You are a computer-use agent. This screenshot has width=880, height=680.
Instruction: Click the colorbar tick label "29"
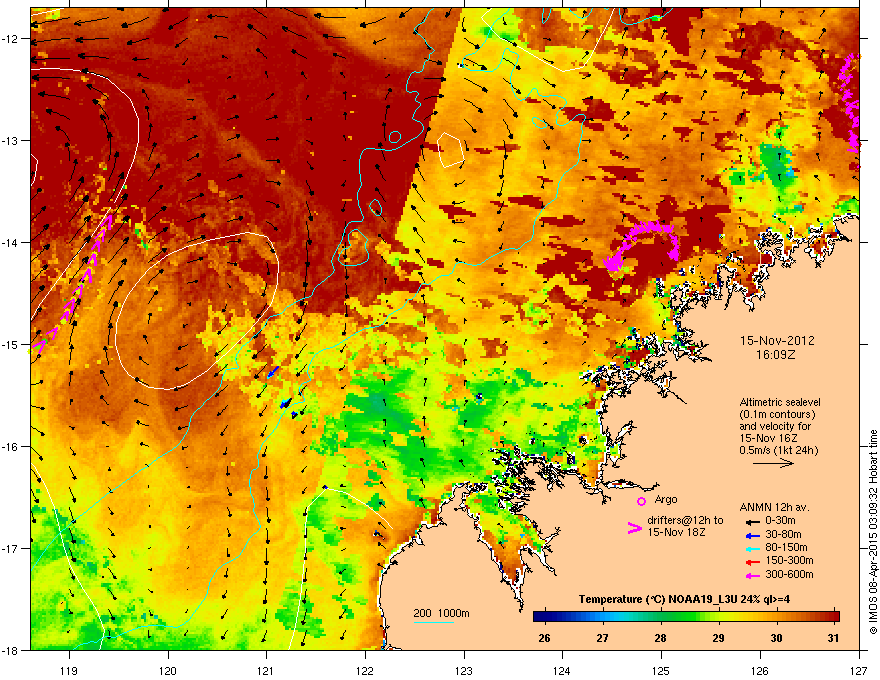click(x=718, y=638)
